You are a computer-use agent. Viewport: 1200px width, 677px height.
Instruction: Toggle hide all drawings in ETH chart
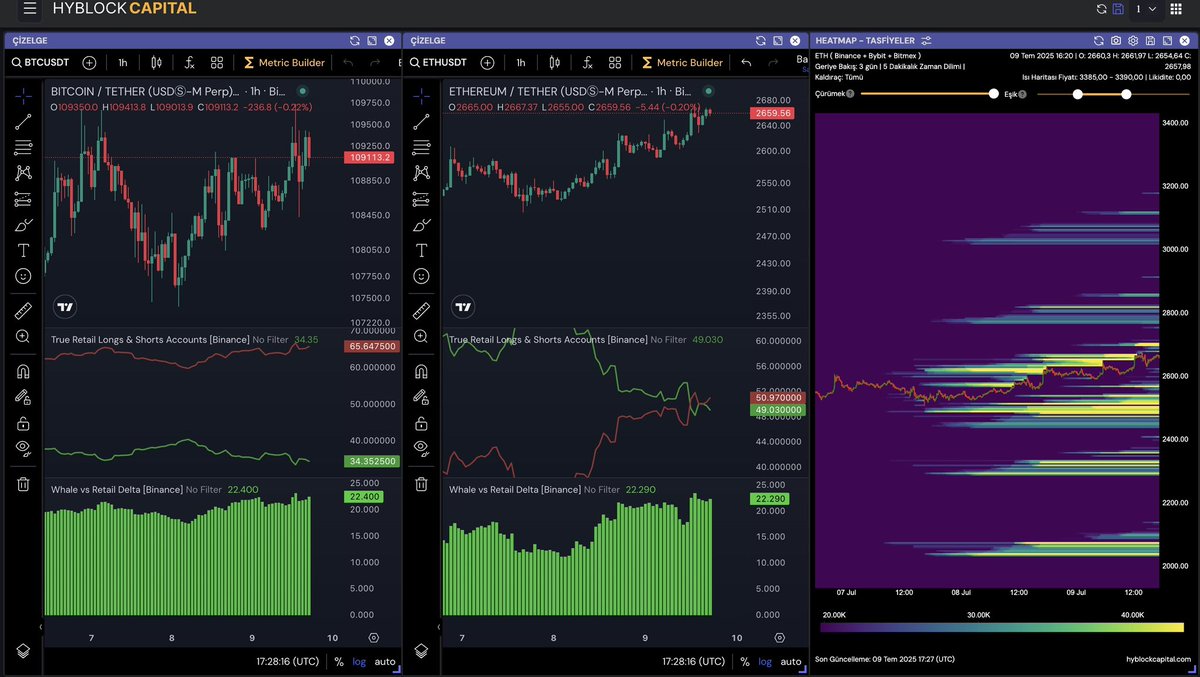point(421,448)
